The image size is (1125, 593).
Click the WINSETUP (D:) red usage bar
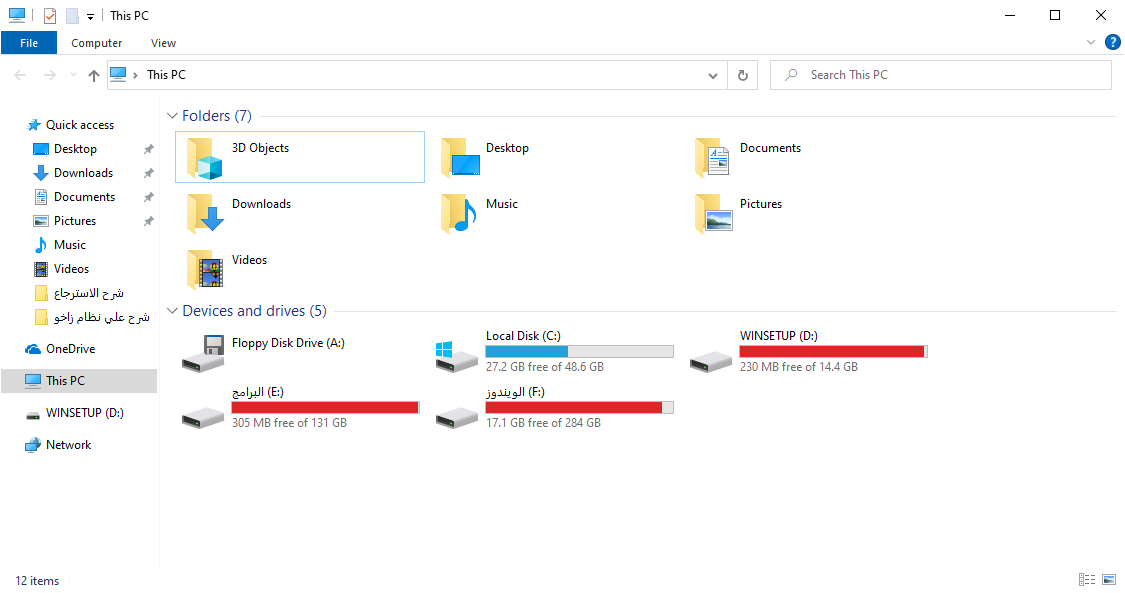pos(833,351)
